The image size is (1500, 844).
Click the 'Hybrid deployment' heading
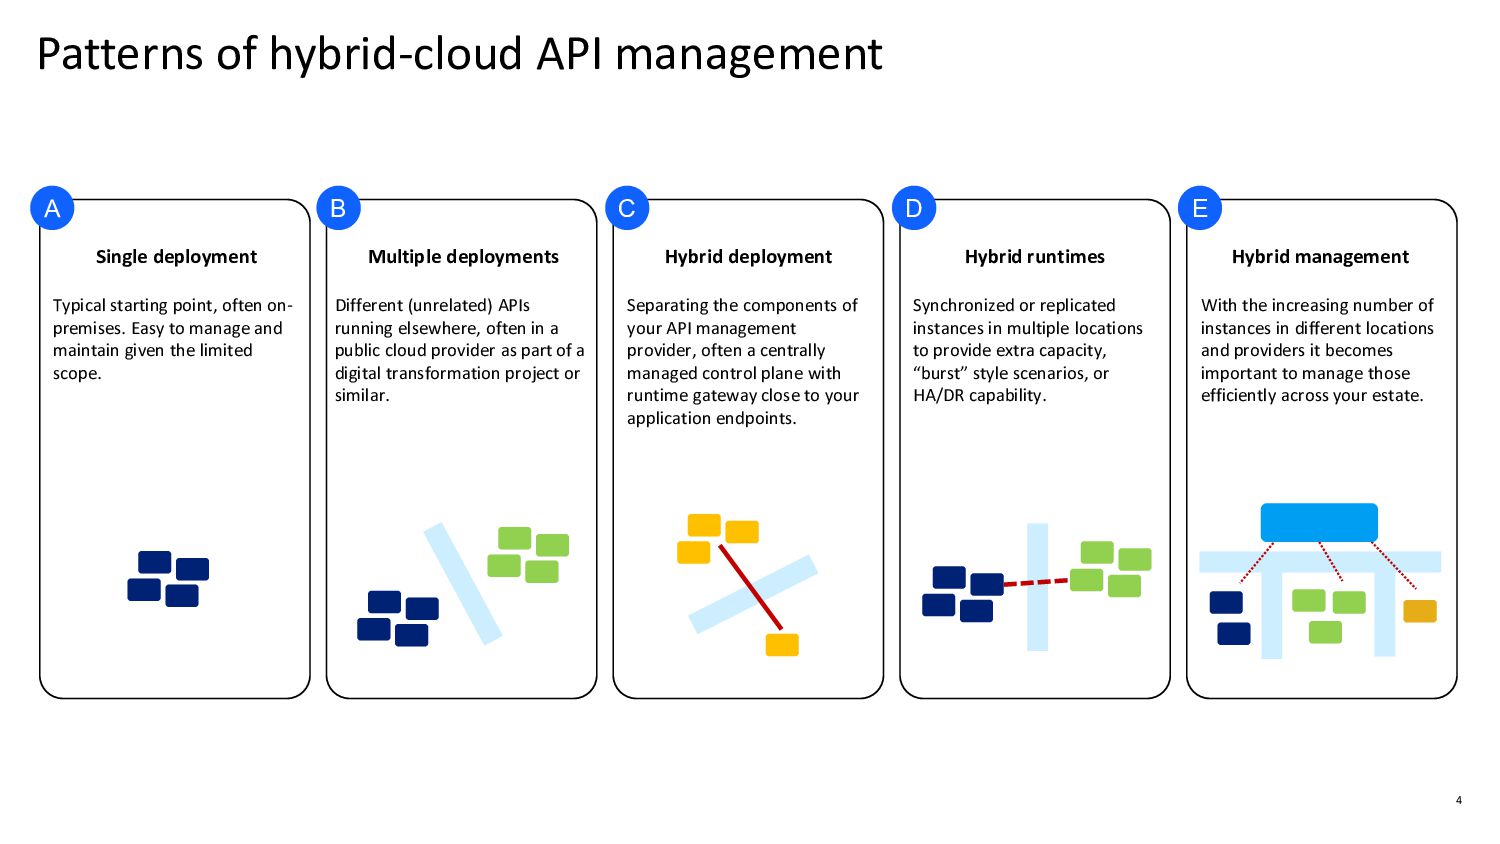pos(748,257)
